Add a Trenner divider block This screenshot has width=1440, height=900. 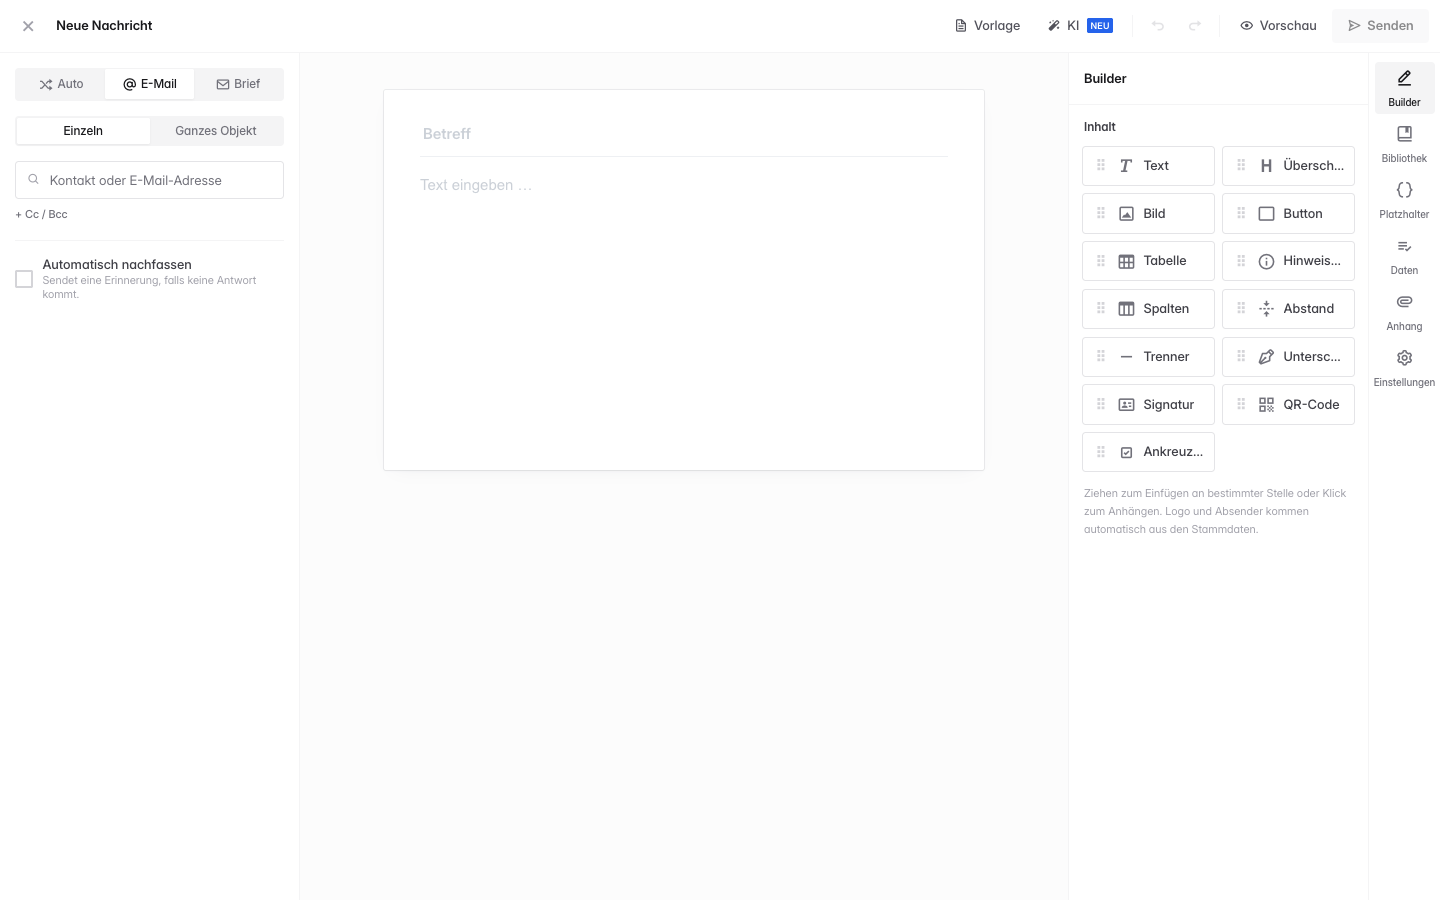tap(1148, 357)
